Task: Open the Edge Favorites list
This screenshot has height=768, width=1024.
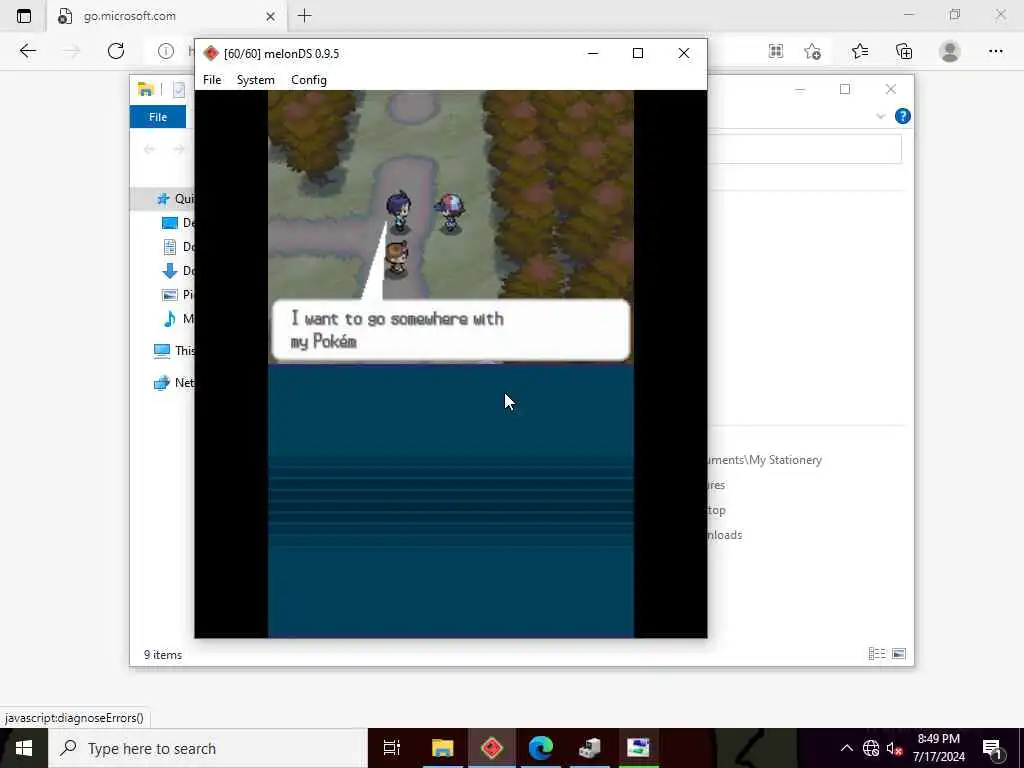Action: [860, 51]
